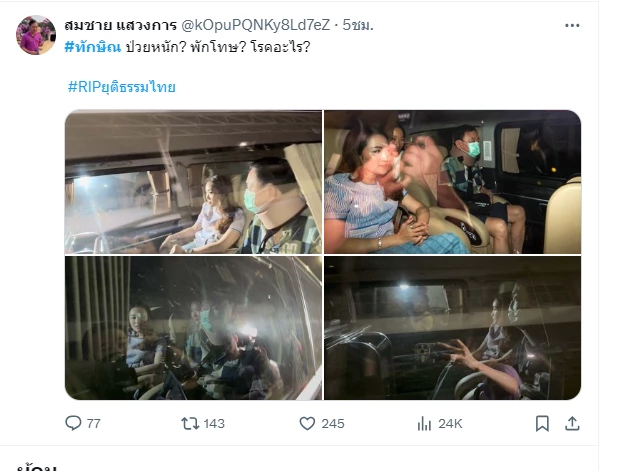Click the 143 retweet count
The height and width of the screenshot is (471, 628).
pyautogui.click(x=214, y=423)
